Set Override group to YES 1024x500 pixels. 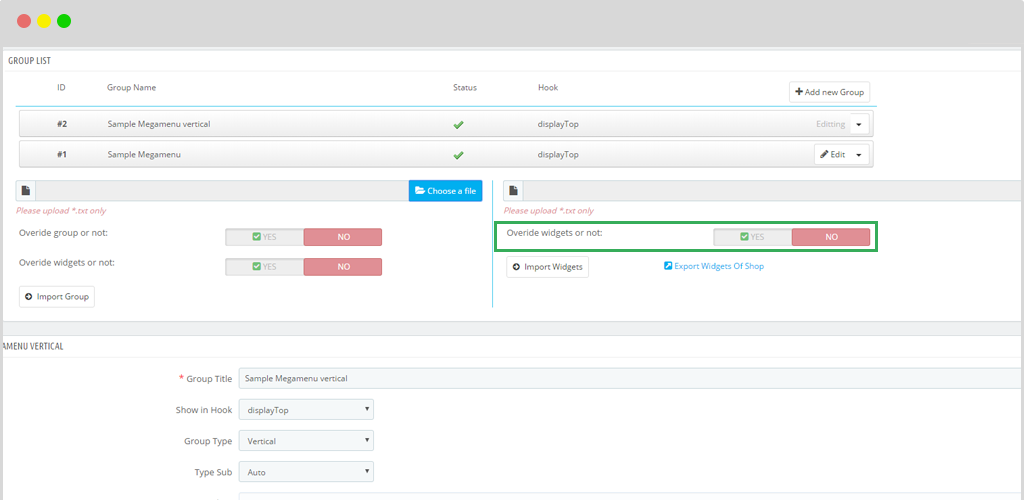pyautogui.click(x=265, y=237)
